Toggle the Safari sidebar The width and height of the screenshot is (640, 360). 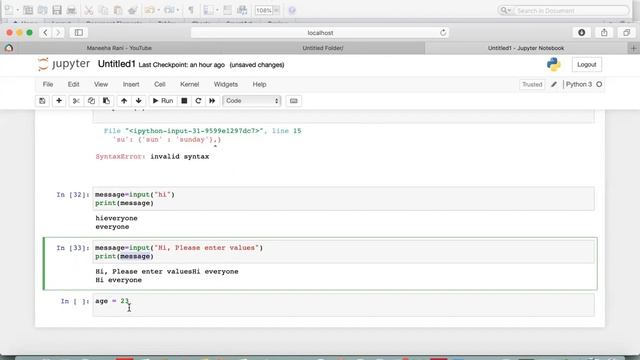point(78,33)
